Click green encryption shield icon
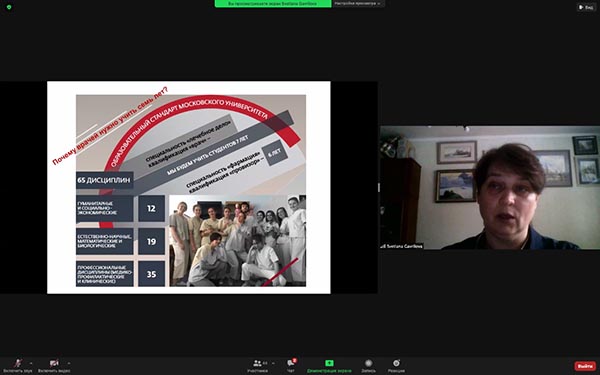Image resolution: width=600 pixels, height=375 pixels. click(9, 7)
